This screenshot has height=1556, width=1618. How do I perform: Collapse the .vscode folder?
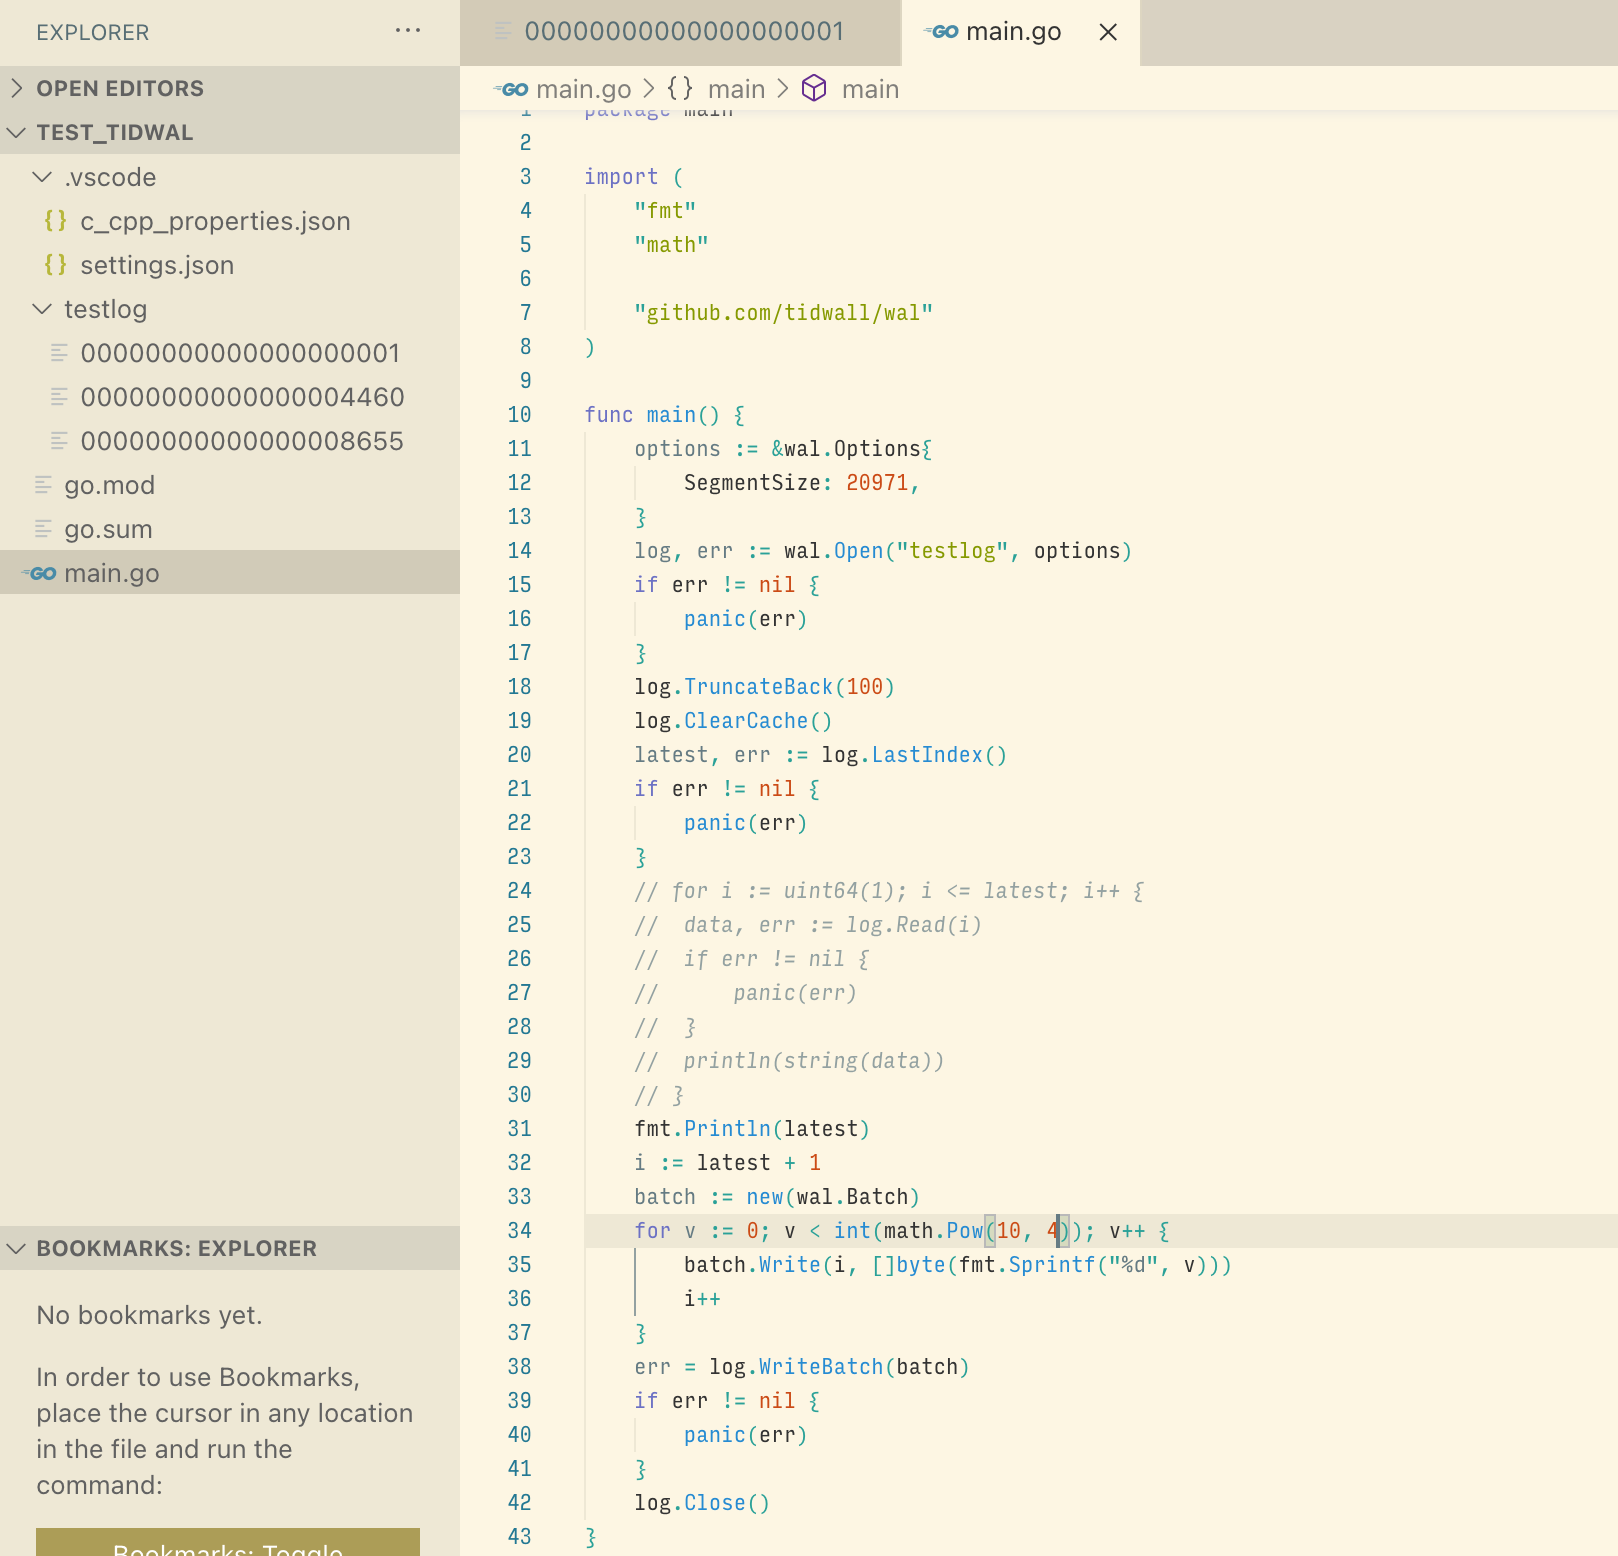[x=42, y=177]
